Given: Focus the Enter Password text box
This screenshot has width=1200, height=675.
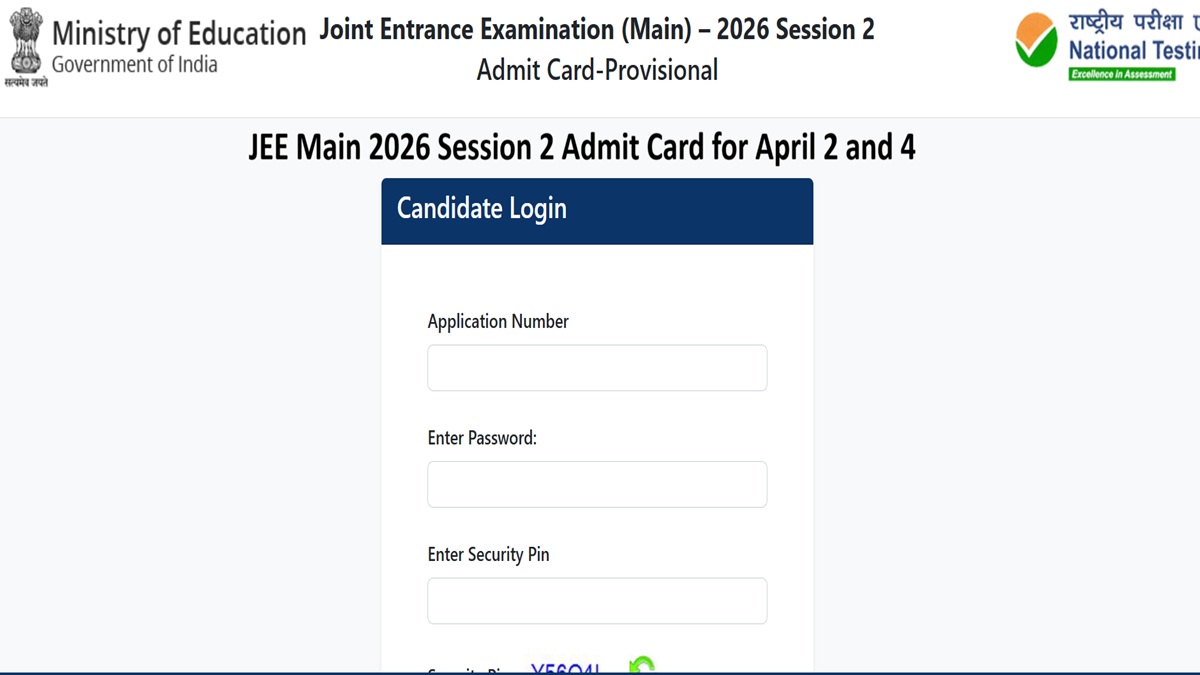Looking at the screenshot, I should (x=597, y=484).
